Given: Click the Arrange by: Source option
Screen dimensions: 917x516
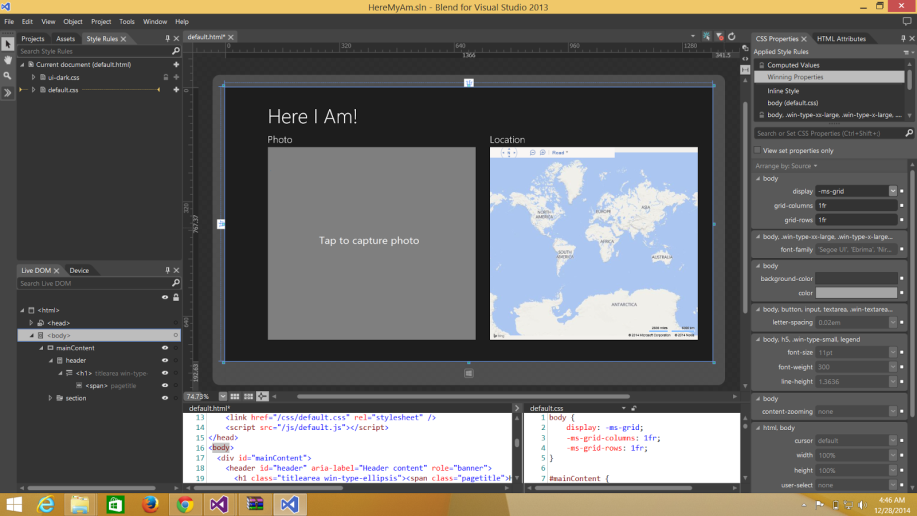Looking at the screenshot, I should [787, 166].
